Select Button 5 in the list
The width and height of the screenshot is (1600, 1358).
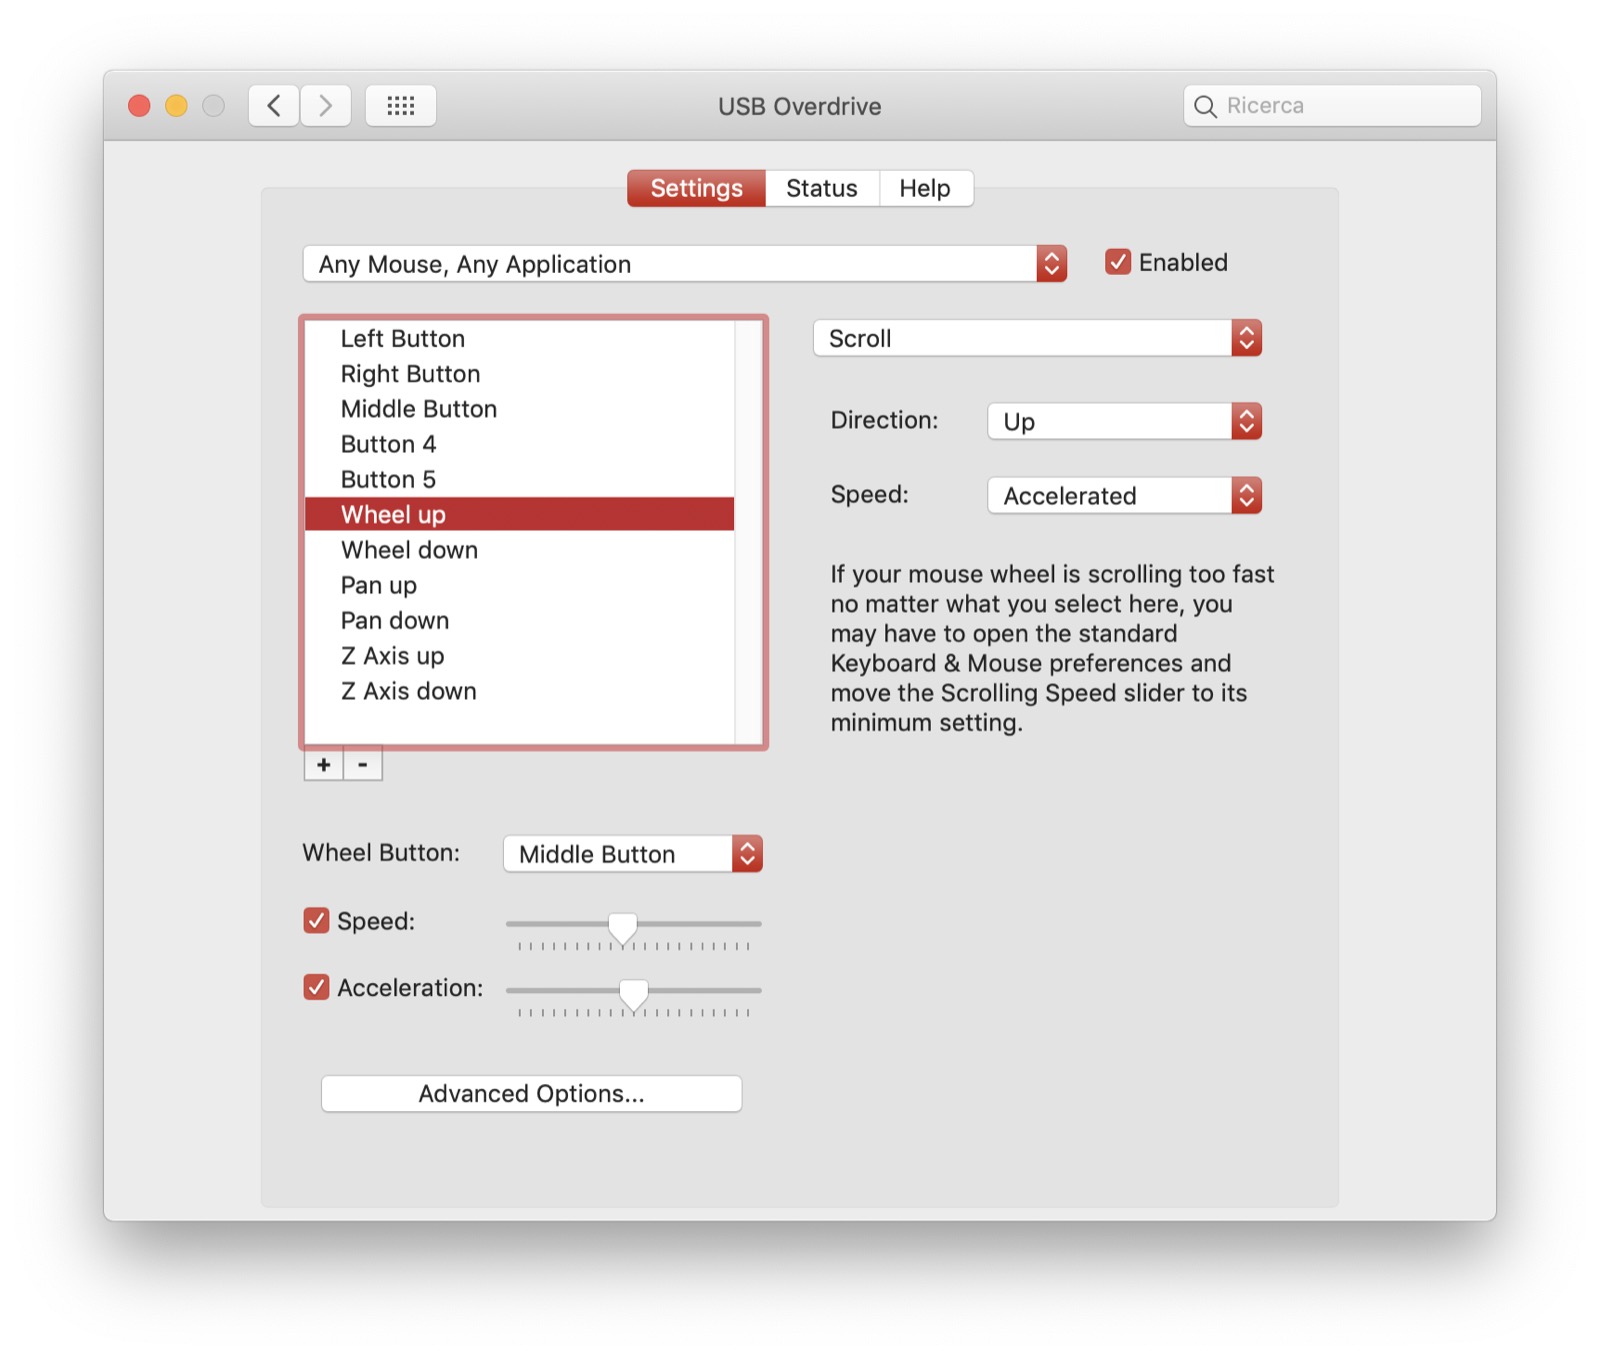(519, 479)
